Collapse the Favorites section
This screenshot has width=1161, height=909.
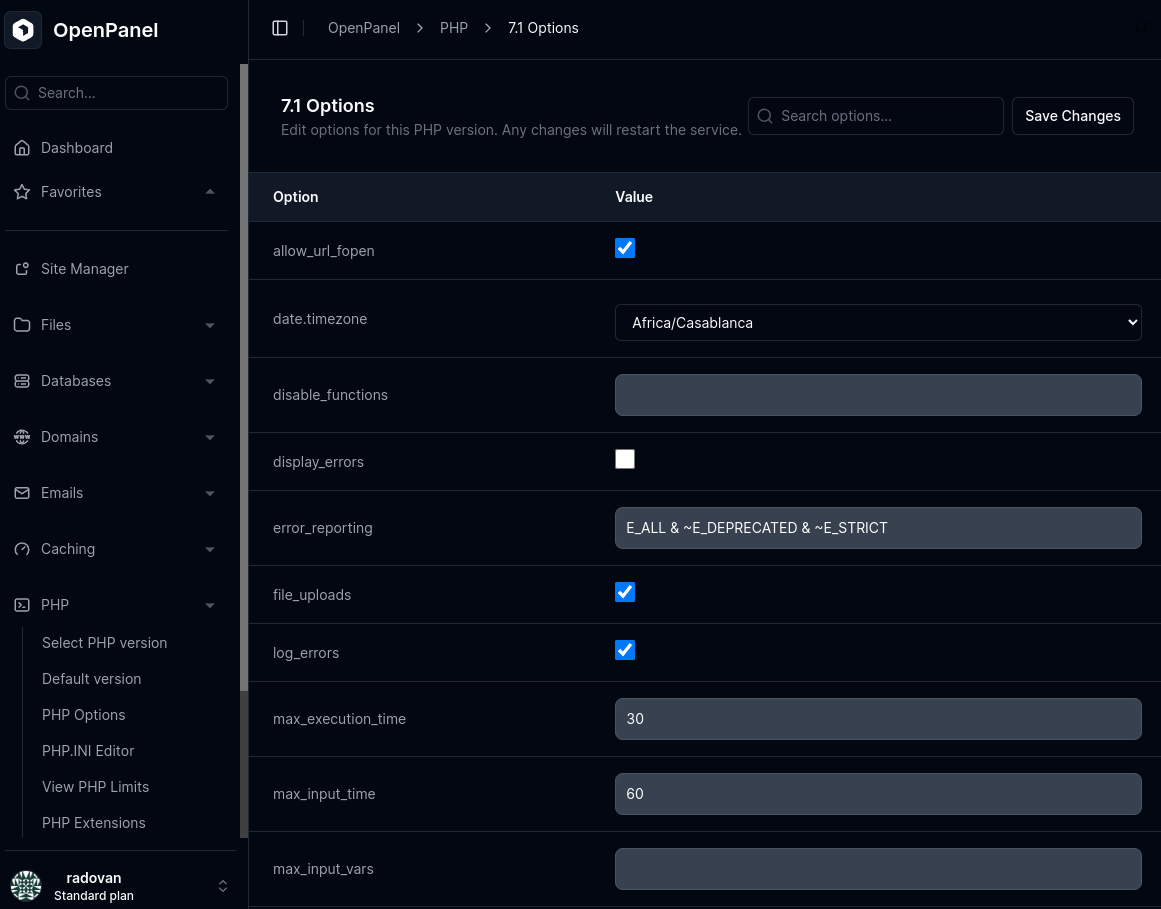tap(209, 191)
